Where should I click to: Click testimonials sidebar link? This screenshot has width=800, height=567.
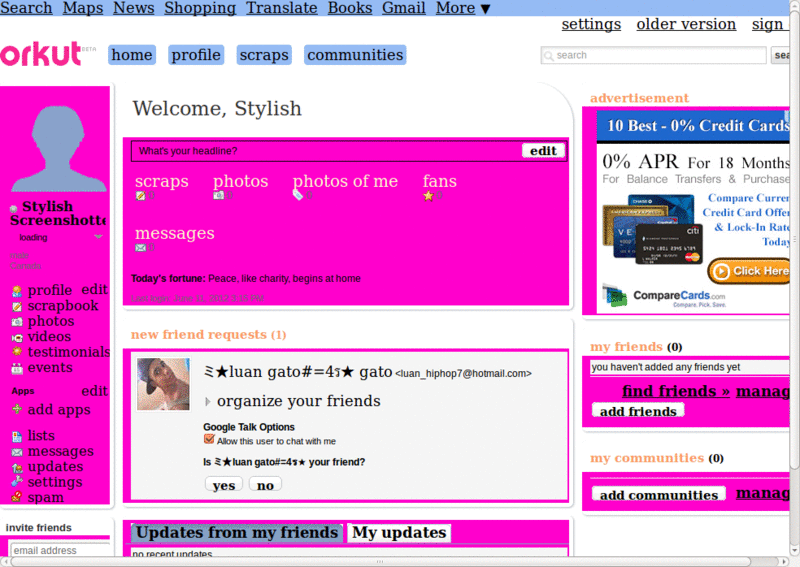(69, 352)
